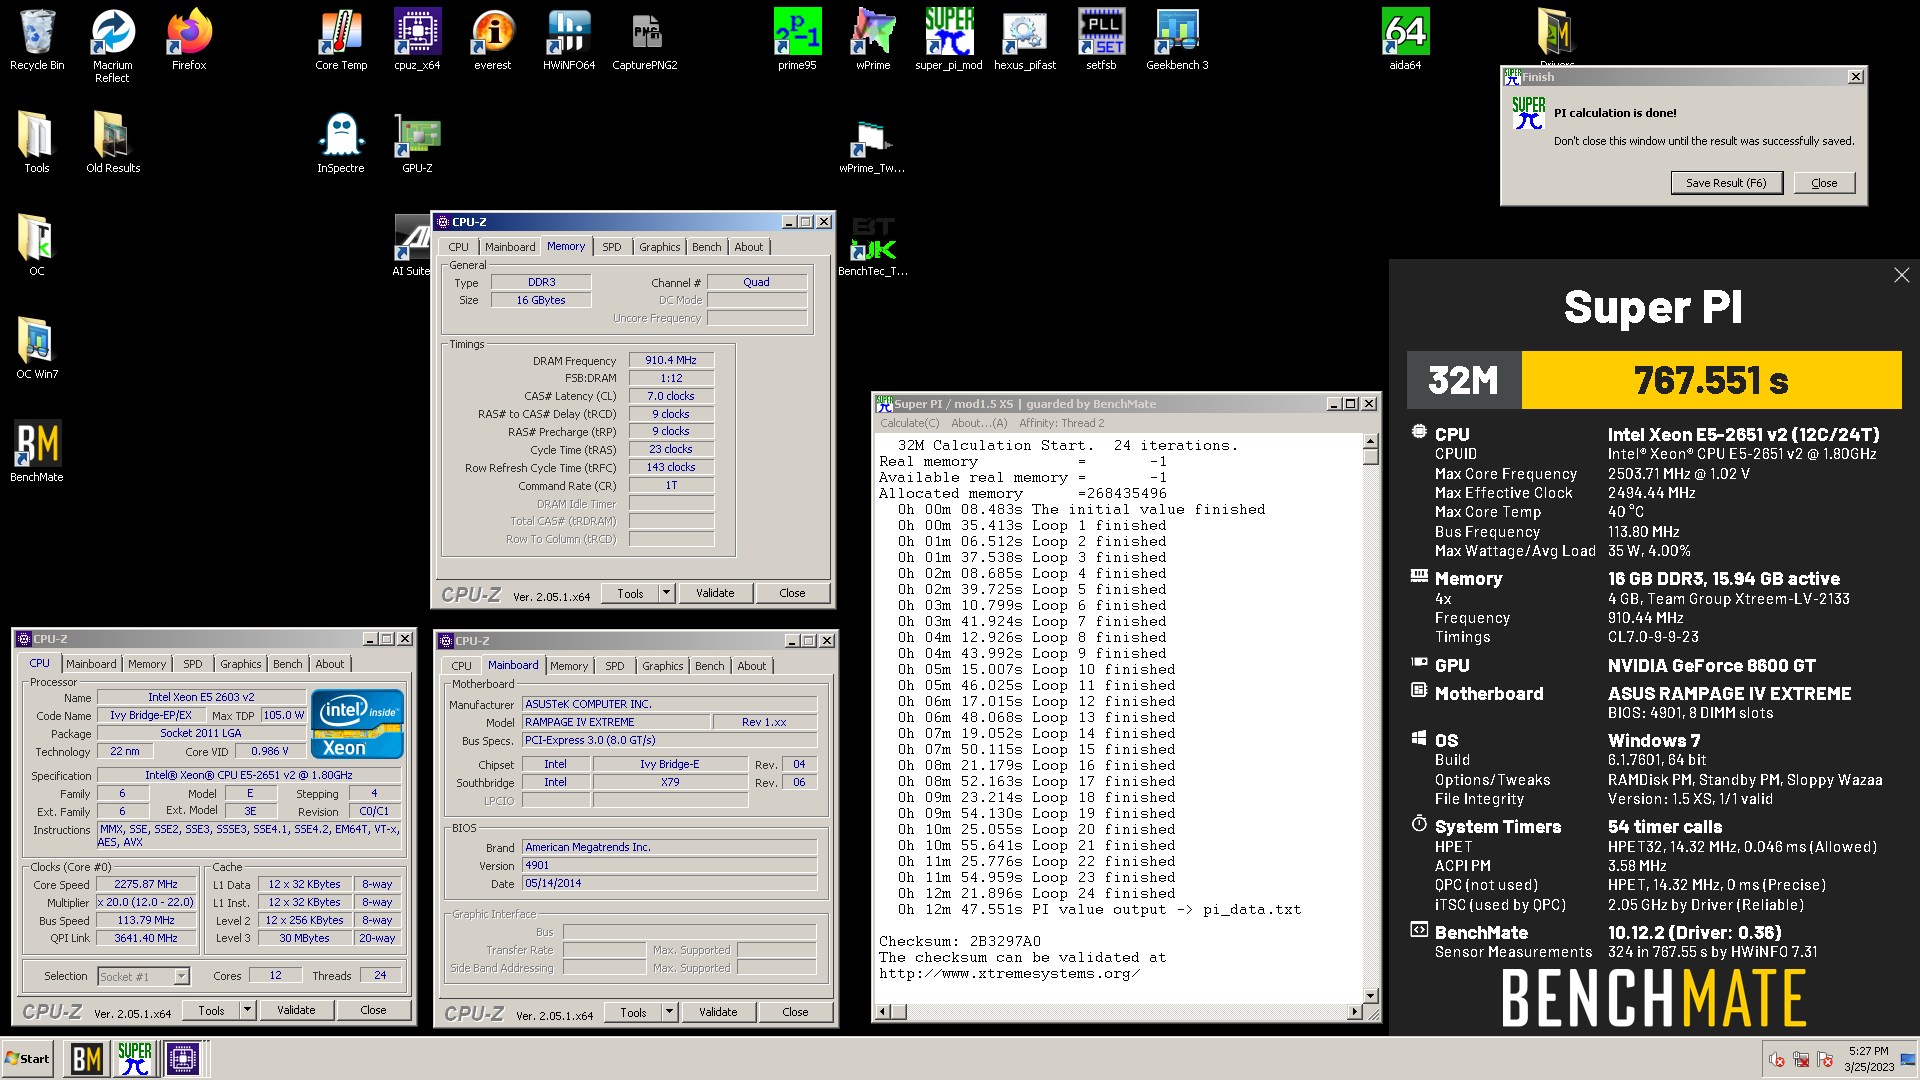
Task: Click Save Result (F6) button
Action: [1726, 183]
